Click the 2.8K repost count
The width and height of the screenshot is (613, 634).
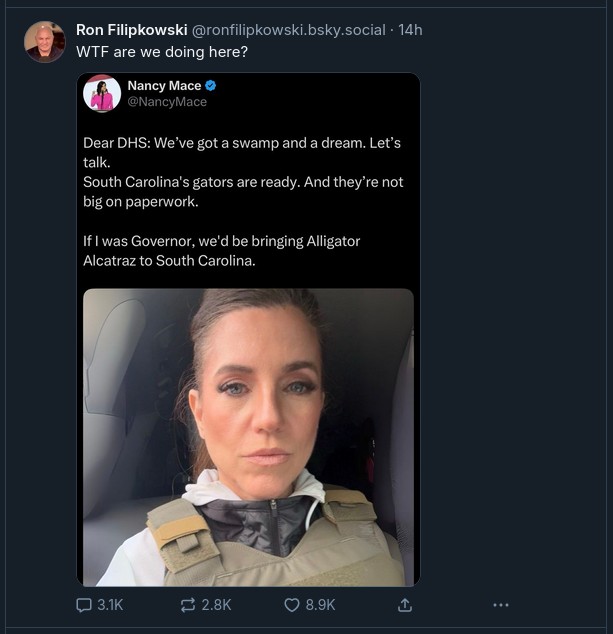click(x=216, y=605)
